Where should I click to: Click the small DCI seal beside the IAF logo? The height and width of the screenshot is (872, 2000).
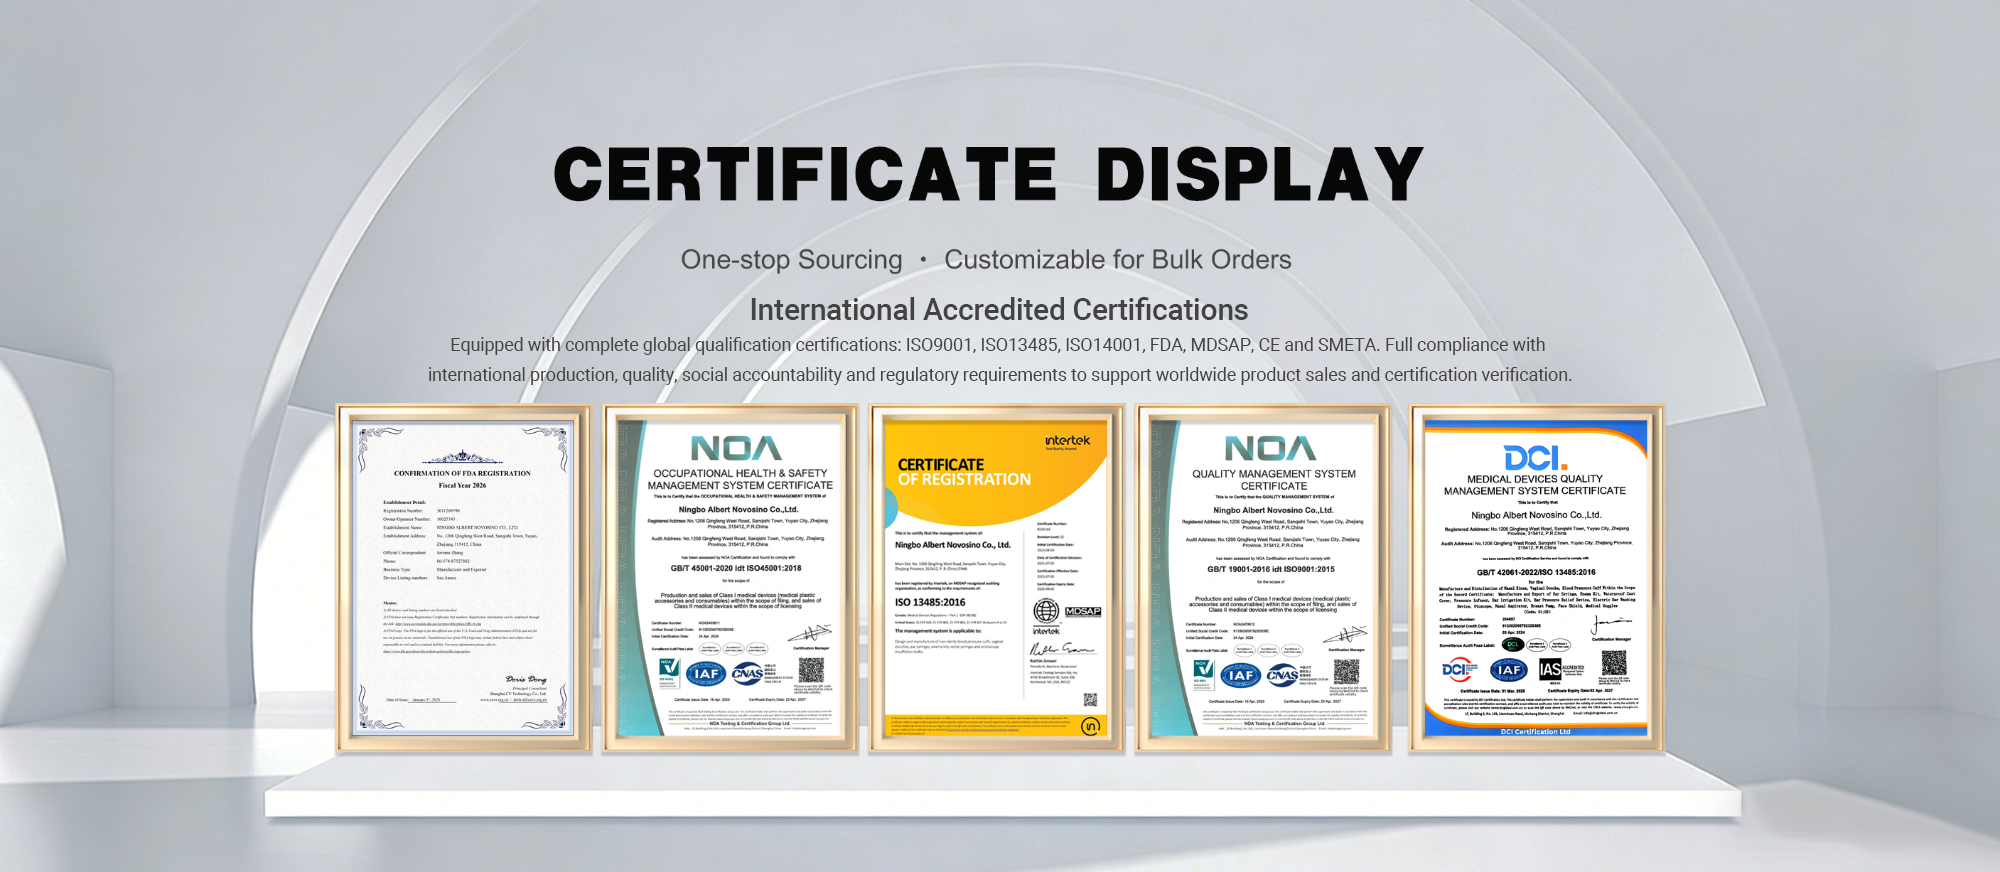[1459, 670]
